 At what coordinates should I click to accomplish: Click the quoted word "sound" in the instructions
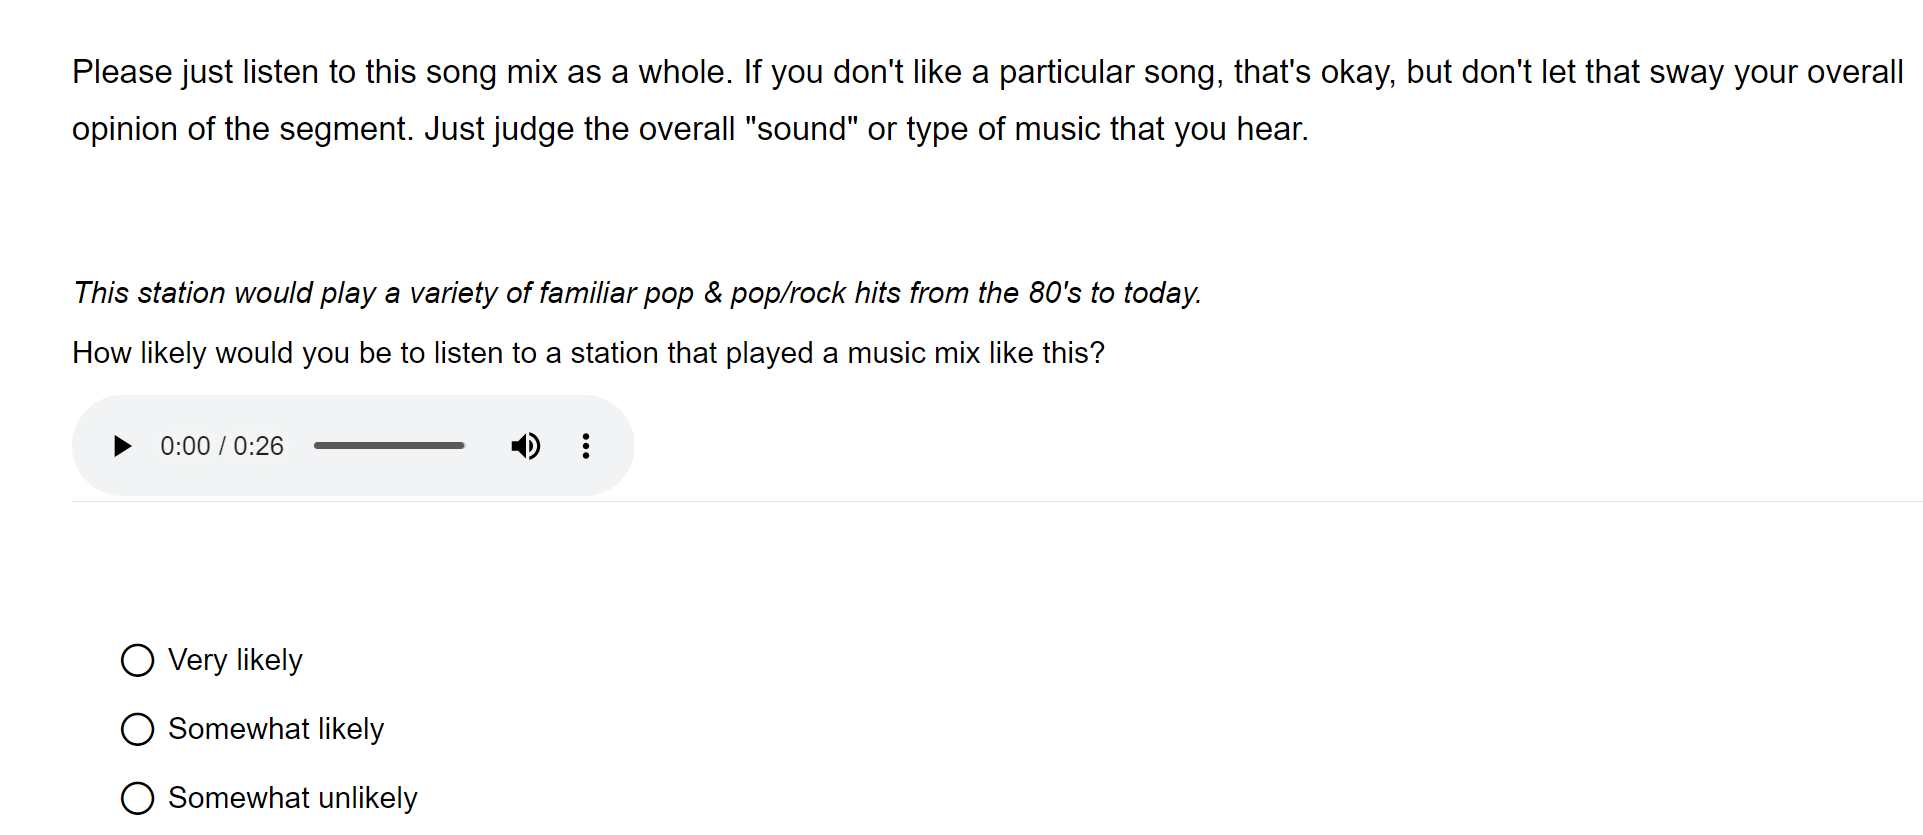(x=801, y=129)
